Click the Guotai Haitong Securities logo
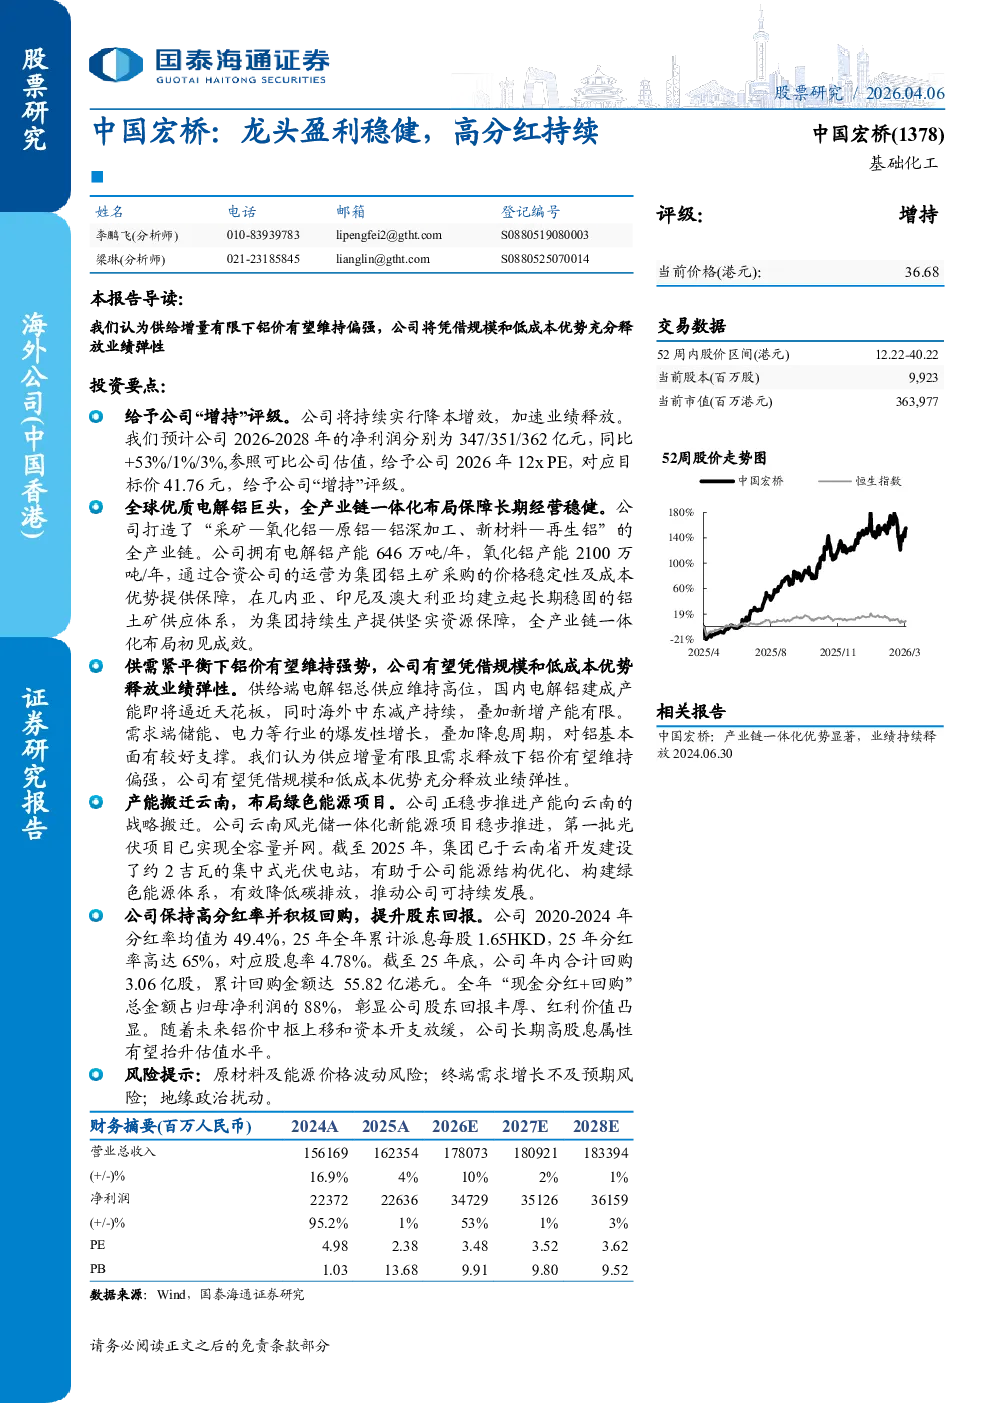The image size is (992, 1403). pyautogui.click(x=208, y=66)
